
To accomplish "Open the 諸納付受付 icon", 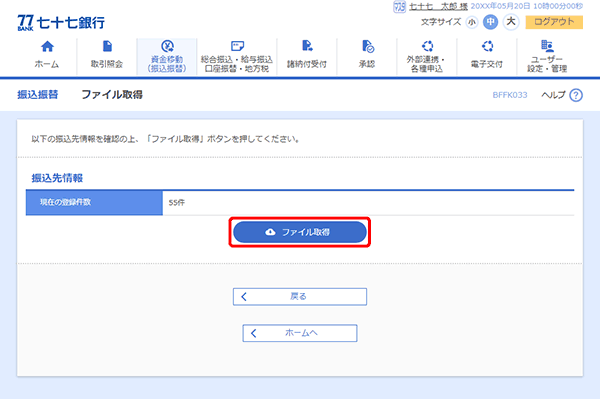I will coord(307,46).
